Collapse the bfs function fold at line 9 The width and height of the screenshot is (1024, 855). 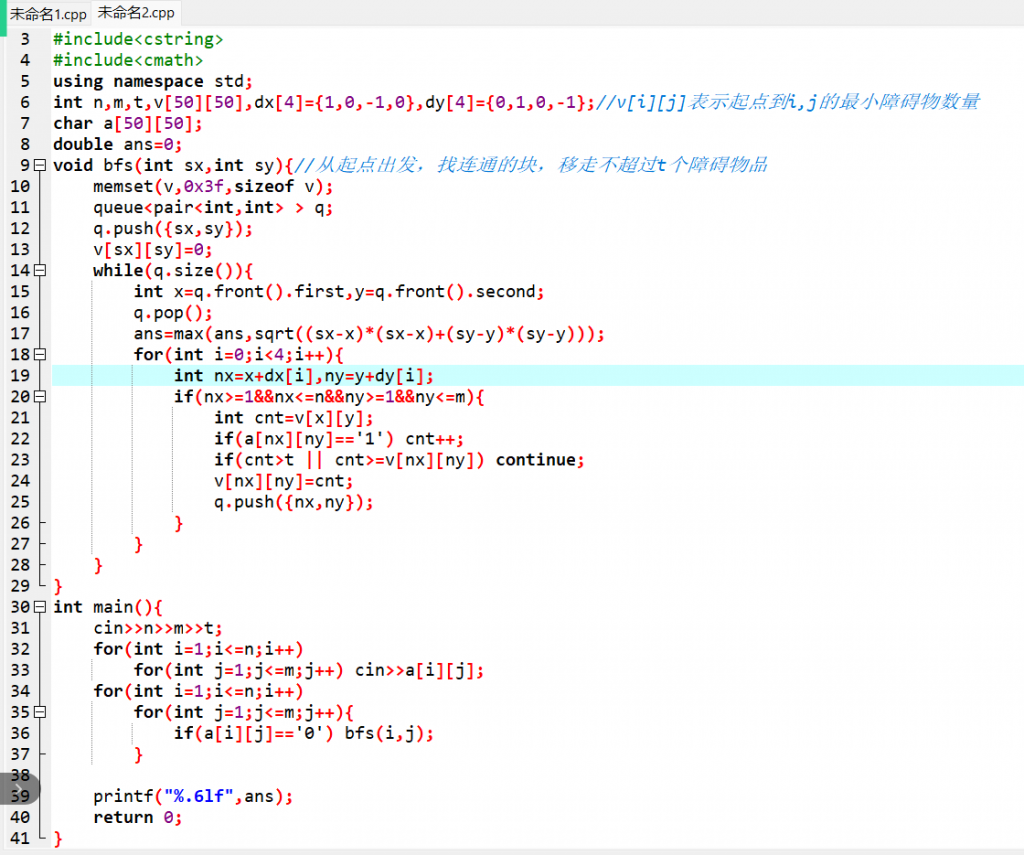[x=40, y=165]
